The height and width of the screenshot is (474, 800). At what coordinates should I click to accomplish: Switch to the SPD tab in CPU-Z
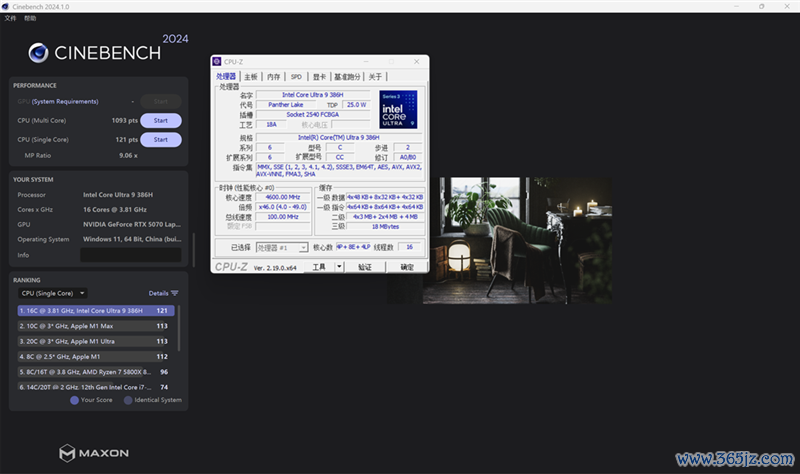[x=296, y=77]
